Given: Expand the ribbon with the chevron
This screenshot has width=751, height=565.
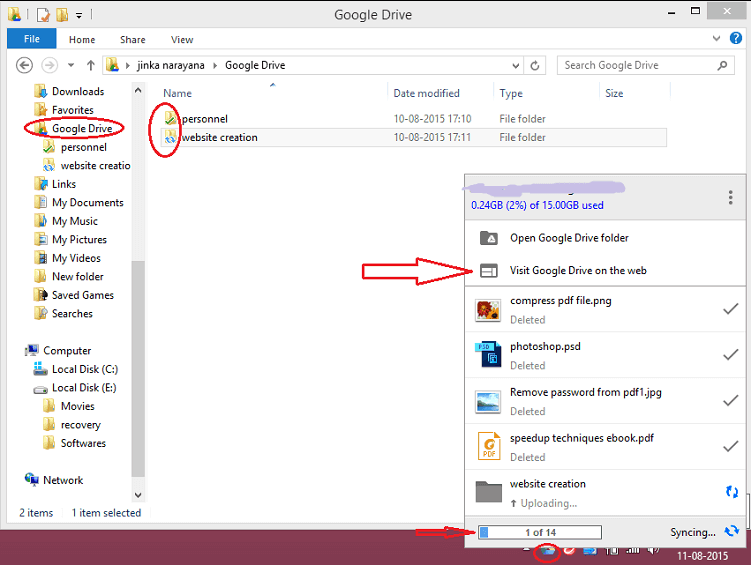Looking at the screenshot, I should coord(717,38).
